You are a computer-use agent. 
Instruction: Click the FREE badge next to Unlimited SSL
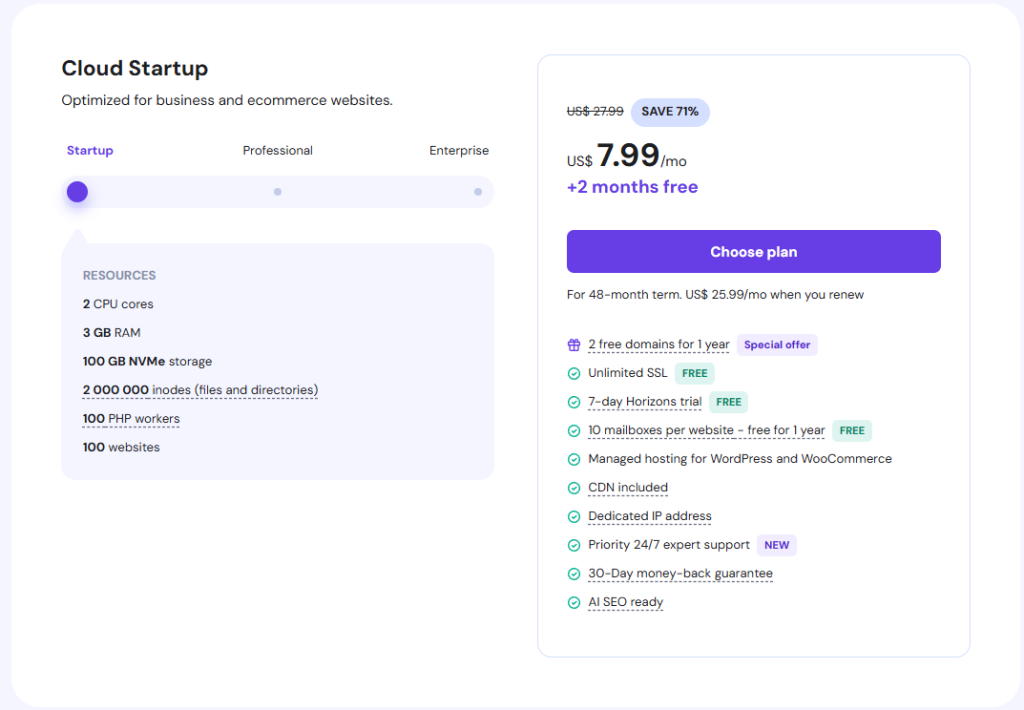pos(694,374)
